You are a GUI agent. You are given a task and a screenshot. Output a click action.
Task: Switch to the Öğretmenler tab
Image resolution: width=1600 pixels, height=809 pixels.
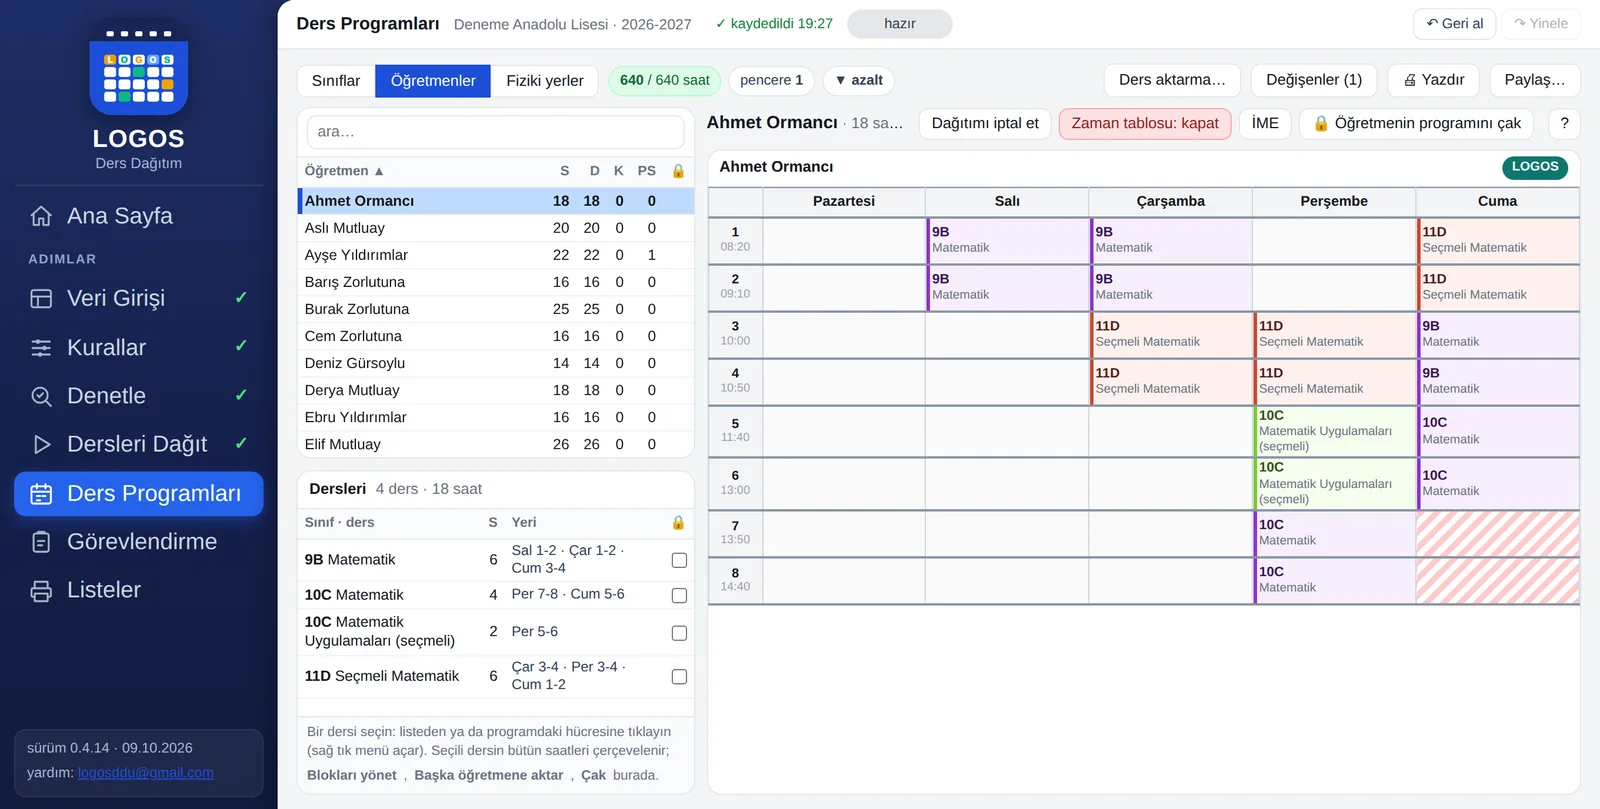click(x=433, y=81)
